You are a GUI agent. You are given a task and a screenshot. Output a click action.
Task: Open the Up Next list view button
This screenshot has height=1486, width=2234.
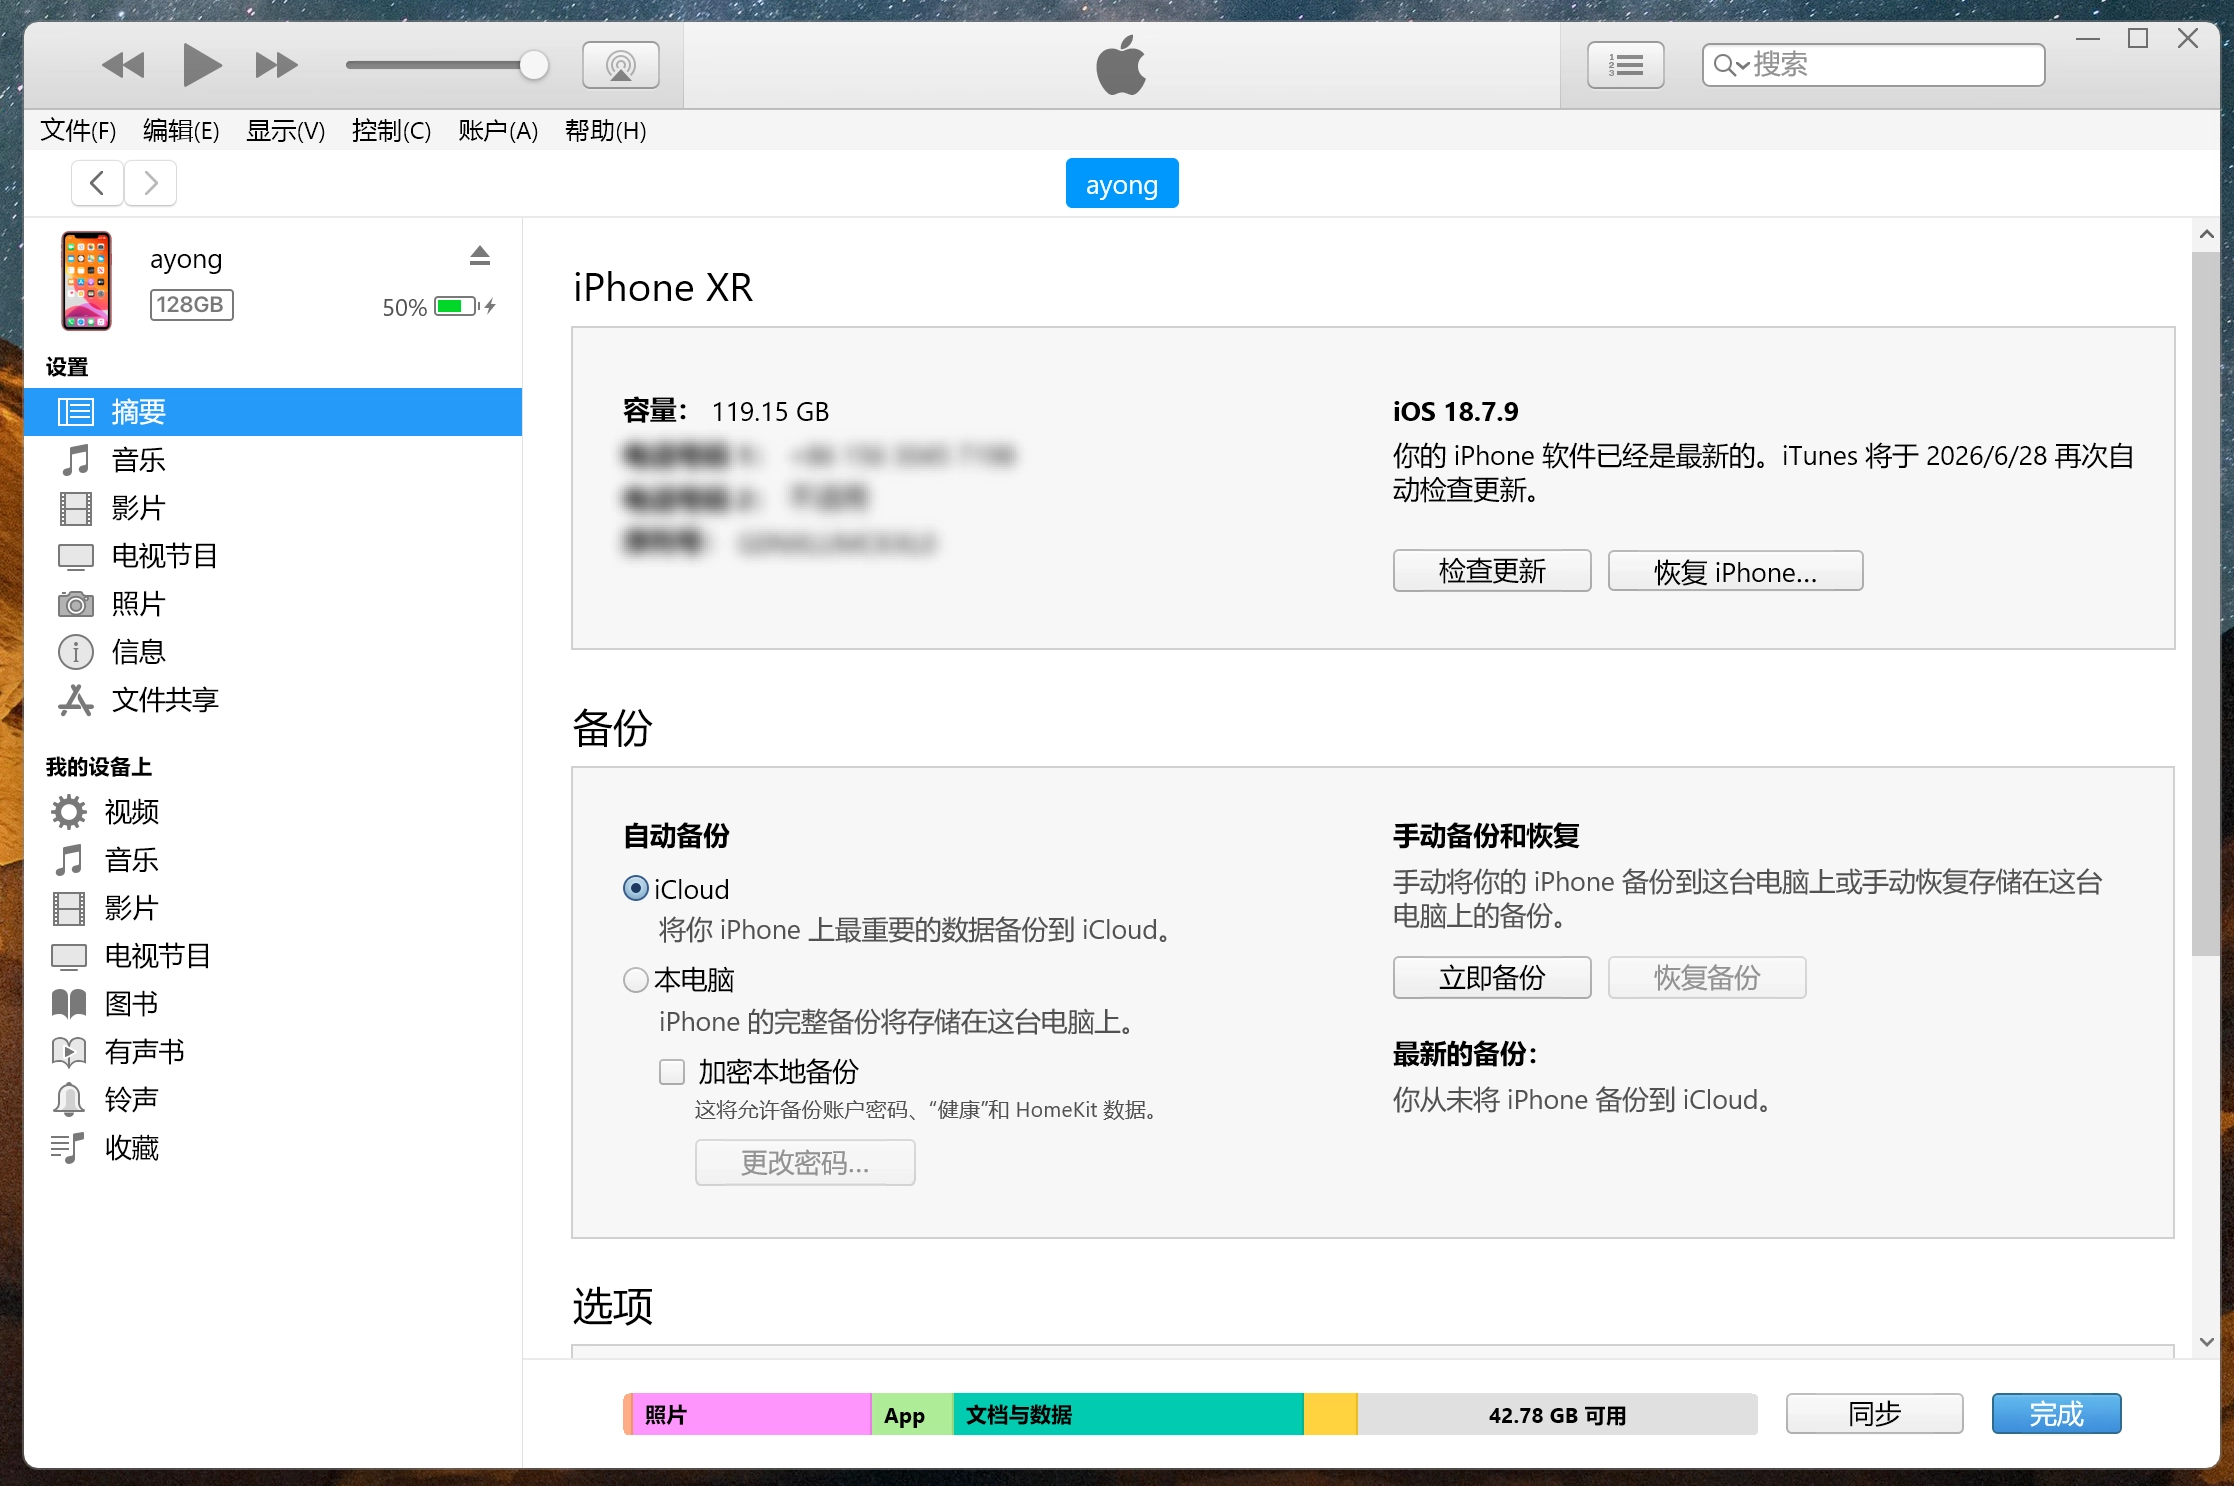(1626, 66)
